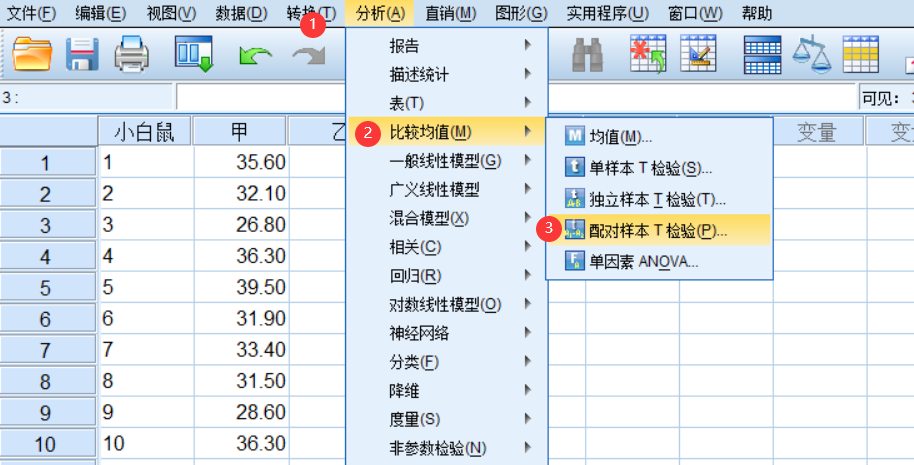The width and height of the screenshot is (914, 465).
Task: Choose 单因素 ANOVA...
Action: (x=659, y=260)
